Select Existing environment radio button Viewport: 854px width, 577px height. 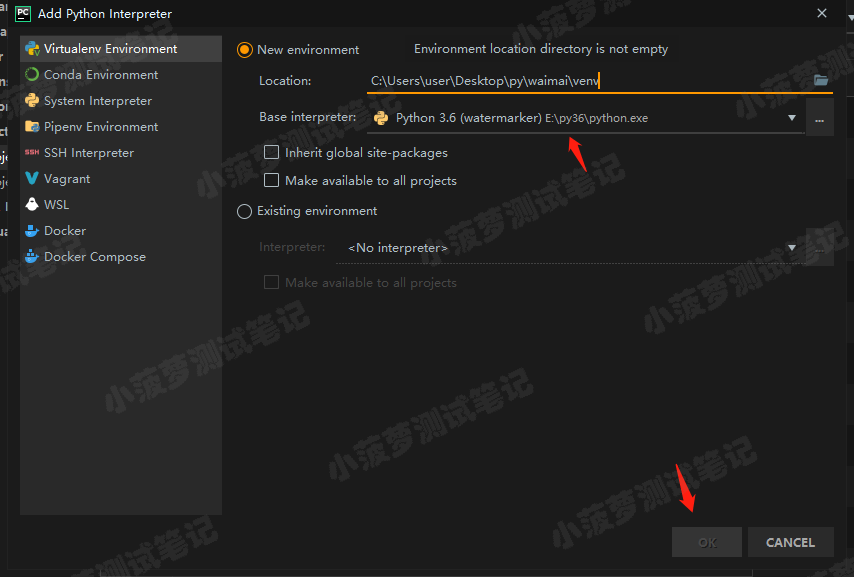click(245, 211)
